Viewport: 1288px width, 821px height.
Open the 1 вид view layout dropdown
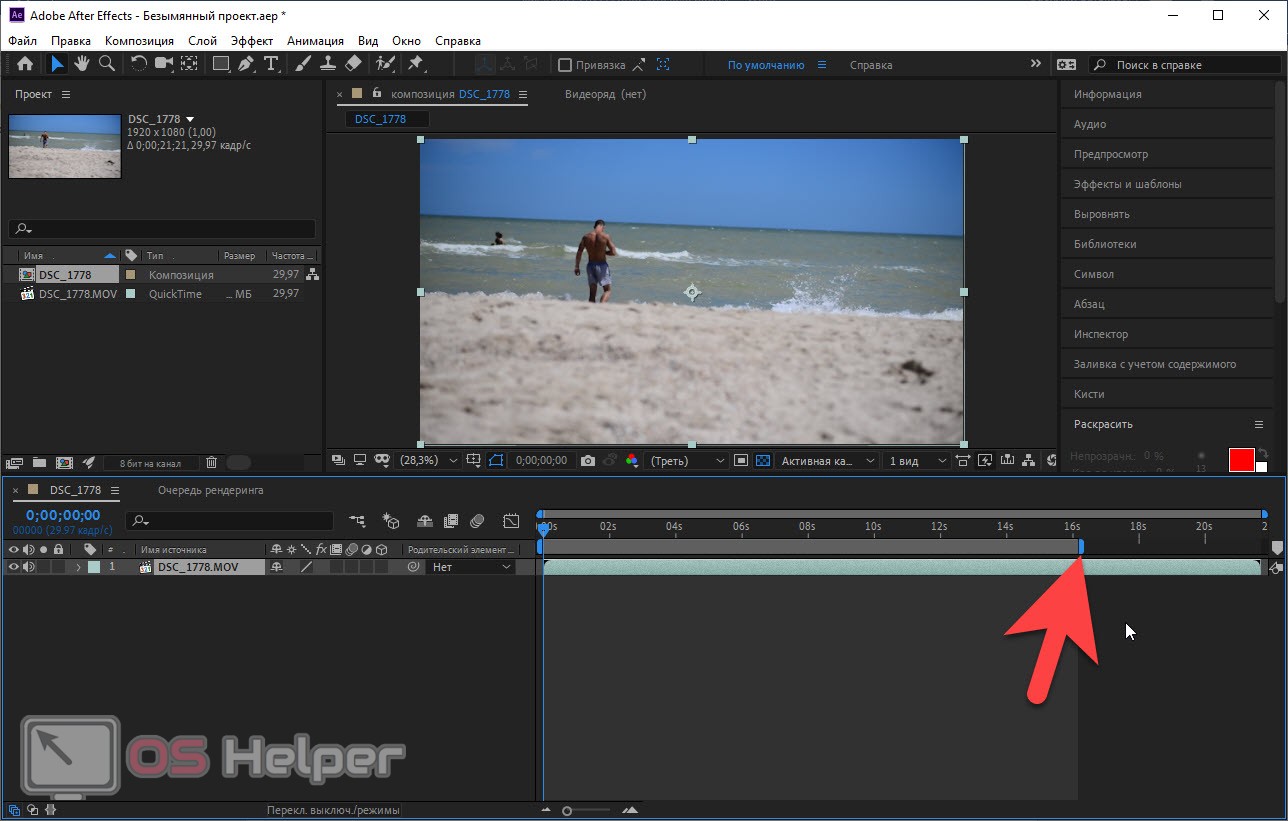pyautogui.click(x=917, y=460)
